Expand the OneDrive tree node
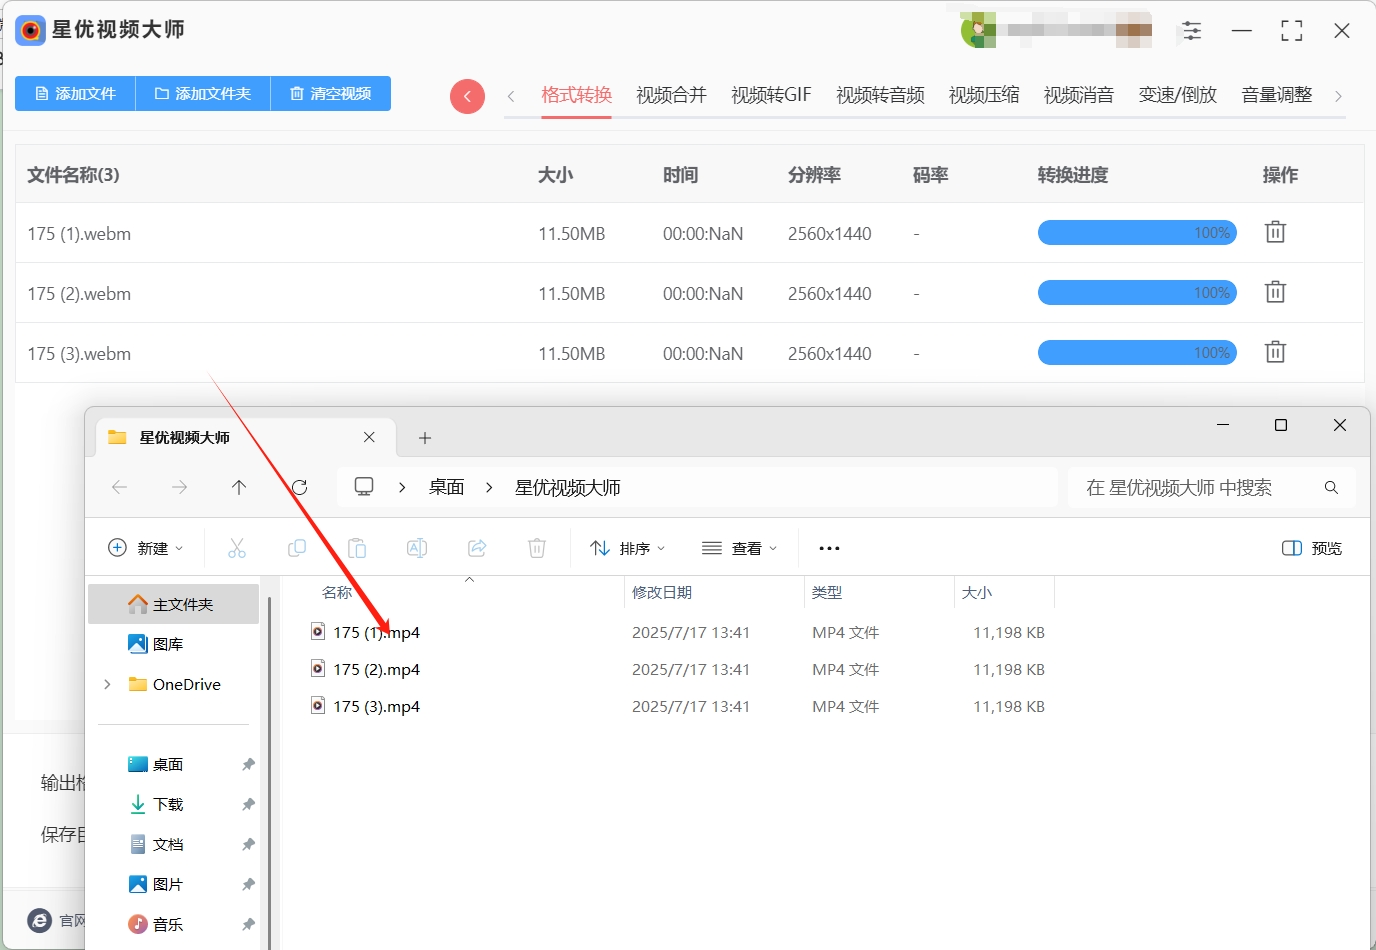The width and height of the screenshot is (1376, 950). [108, 684]
